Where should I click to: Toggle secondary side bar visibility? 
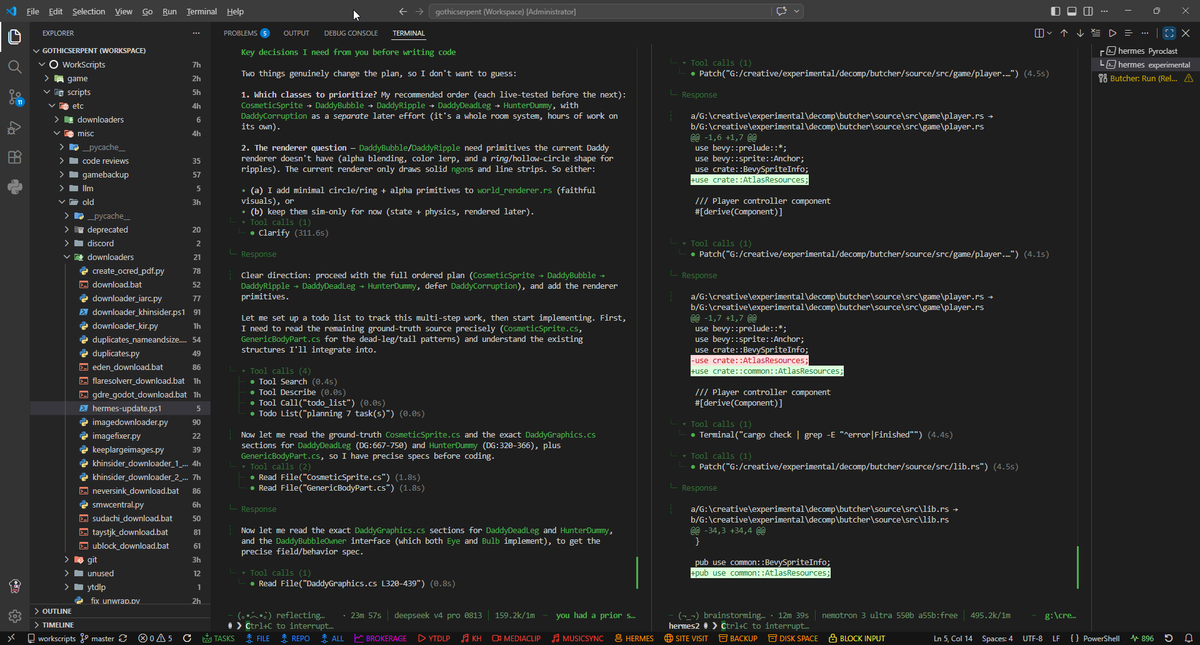click(1088, 11)
